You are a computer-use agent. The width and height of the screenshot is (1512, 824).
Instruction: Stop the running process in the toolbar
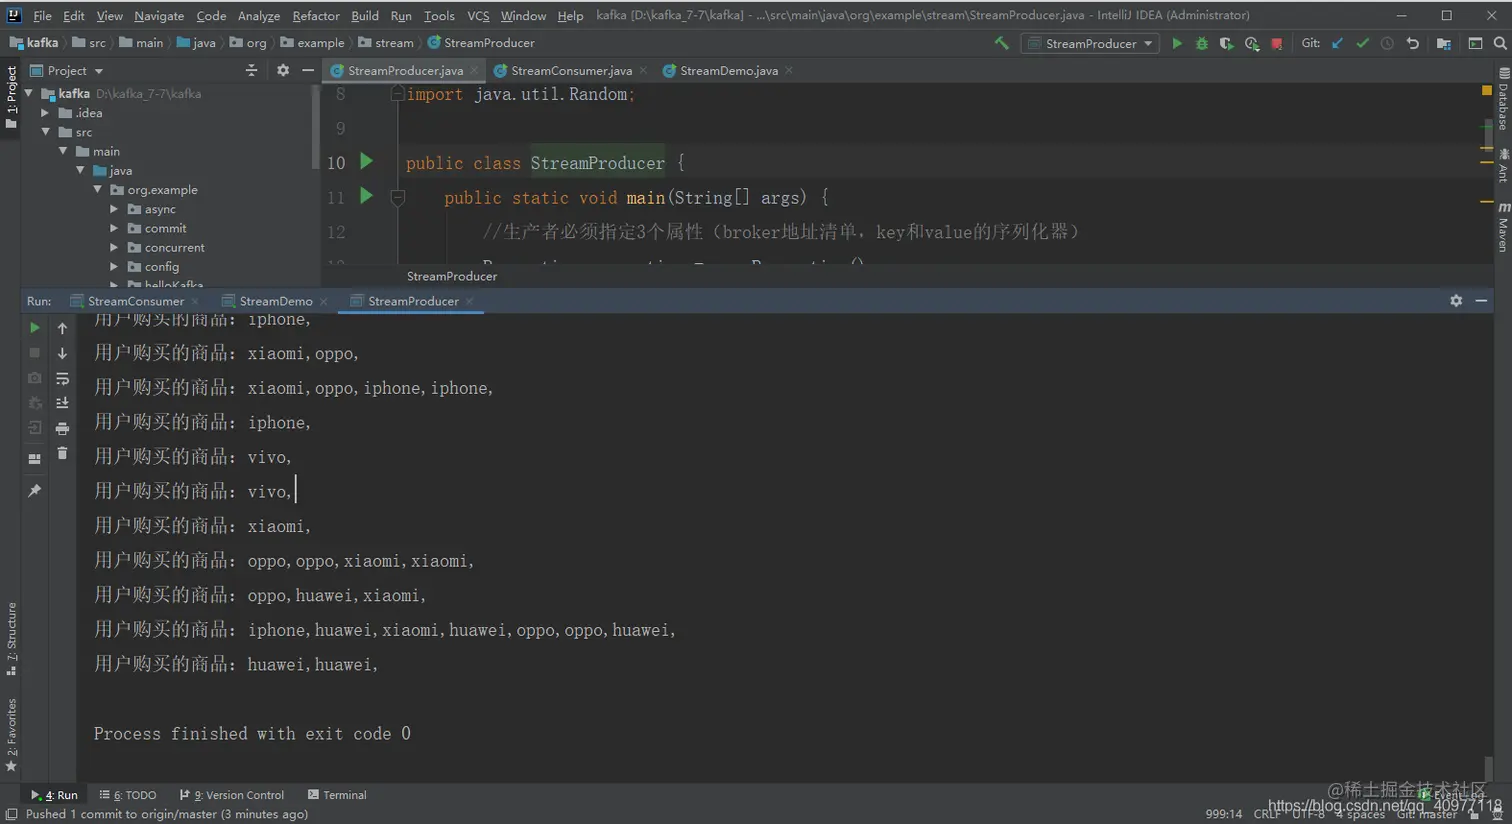click(x=1276, y=43)
